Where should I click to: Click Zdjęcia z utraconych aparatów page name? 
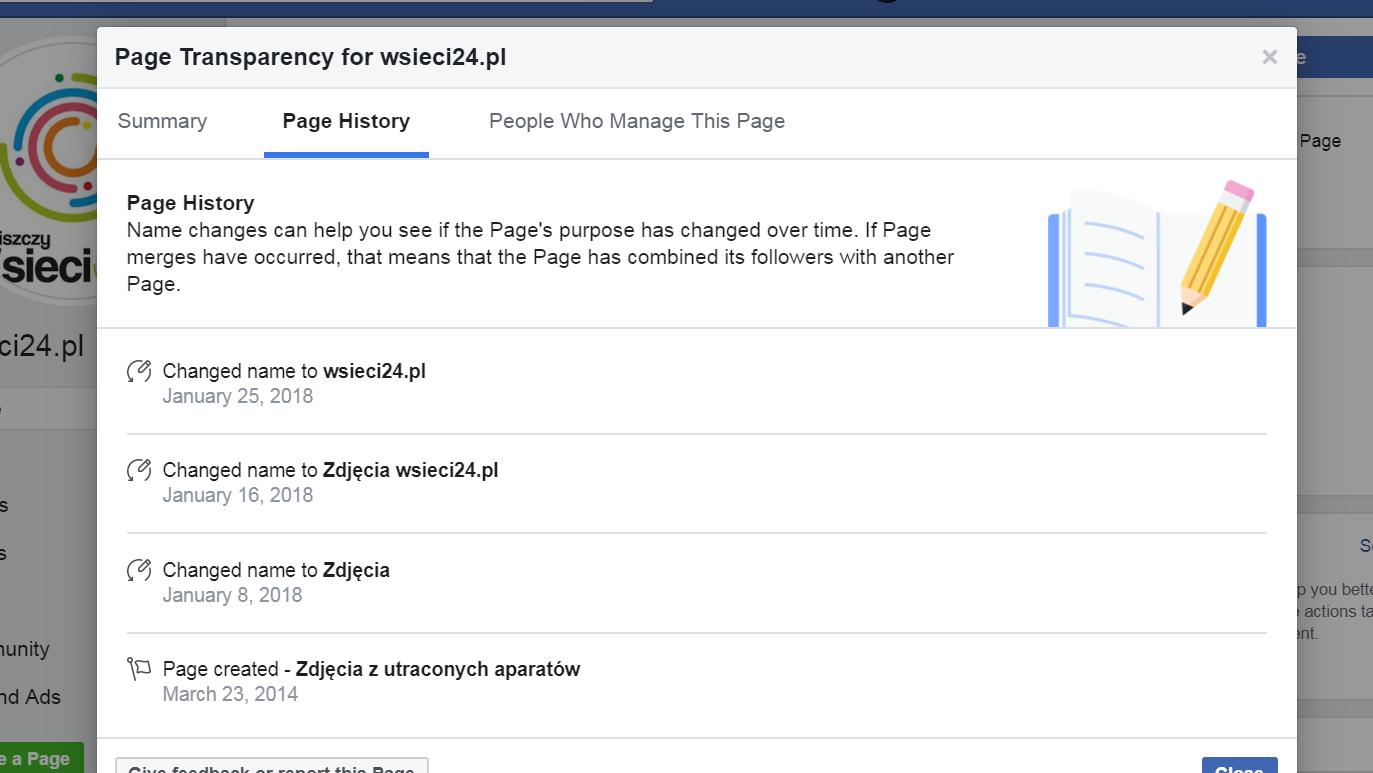[438, 669]
